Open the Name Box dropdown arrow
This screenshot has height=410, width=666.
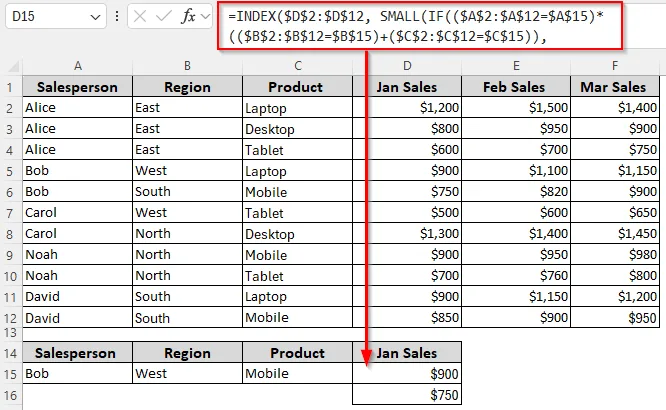coord(95,17)
